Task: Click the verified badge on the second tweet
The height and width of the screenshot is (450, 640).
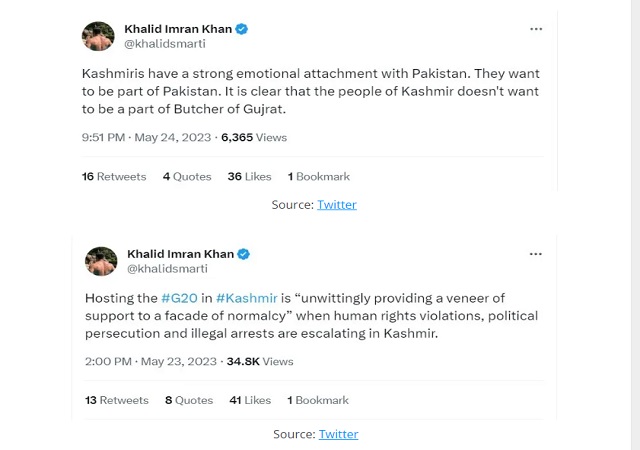Action: tap(243, 254)
